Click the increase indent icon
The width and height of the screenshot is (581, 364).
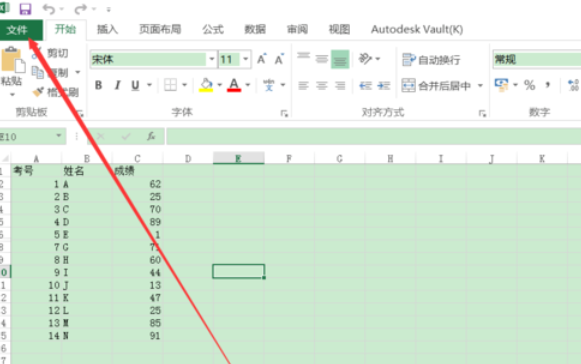(384, 86)
